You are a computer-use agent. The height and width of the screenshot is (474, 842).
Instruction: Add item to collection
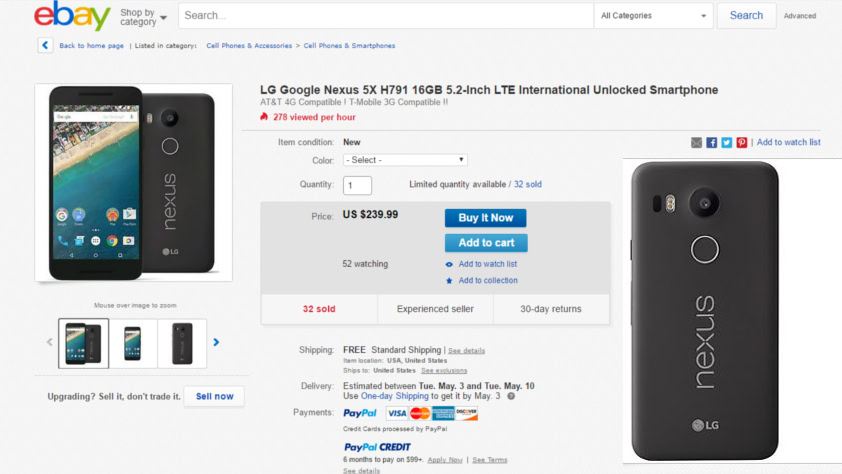(487, 281)
